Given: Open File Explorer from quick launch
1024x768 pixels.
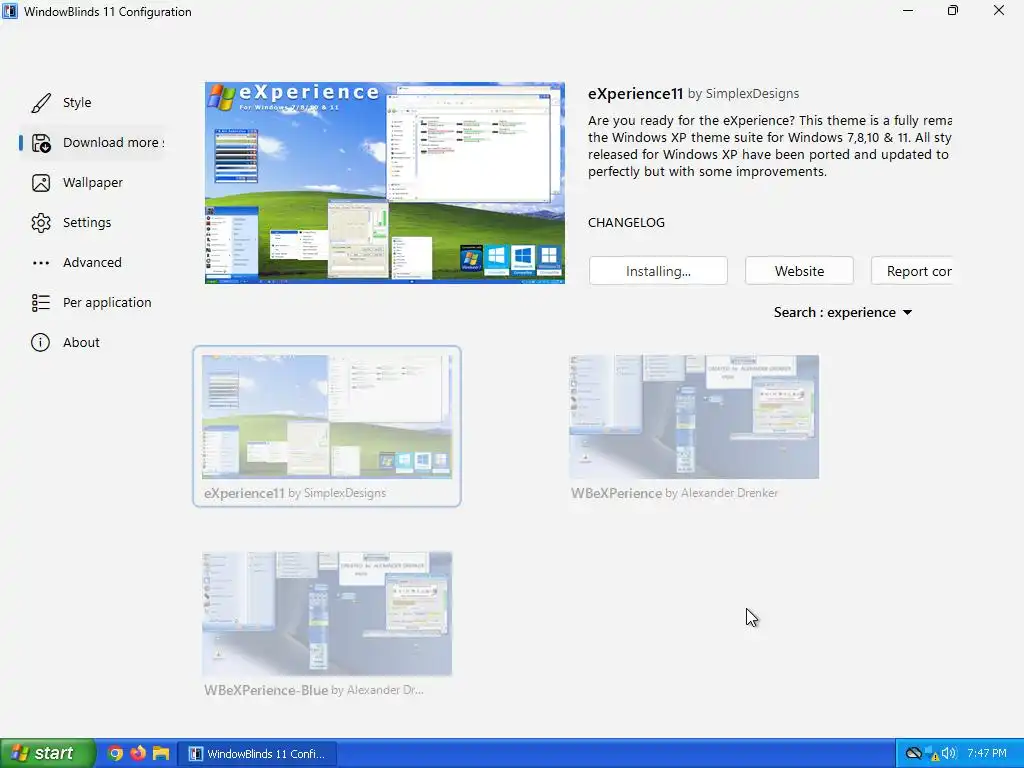Looking at the screenshot, I should 161,753.
